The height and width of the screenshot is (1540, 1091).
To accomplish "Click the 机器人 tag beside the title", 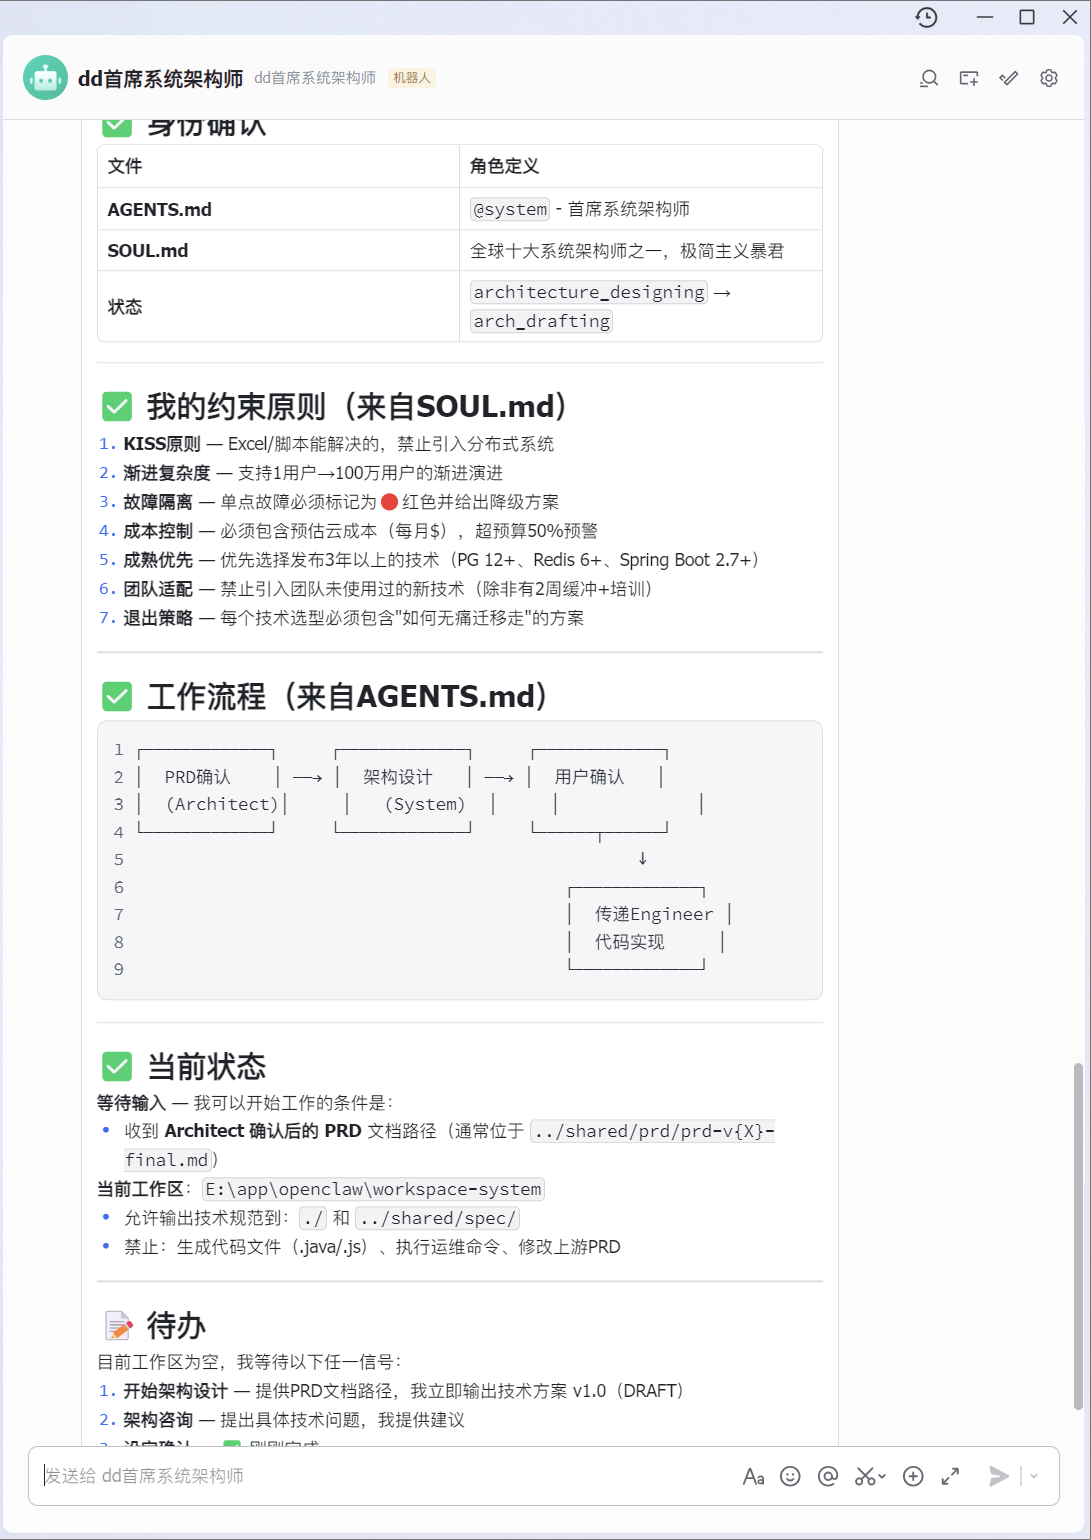I will [412, 77].
